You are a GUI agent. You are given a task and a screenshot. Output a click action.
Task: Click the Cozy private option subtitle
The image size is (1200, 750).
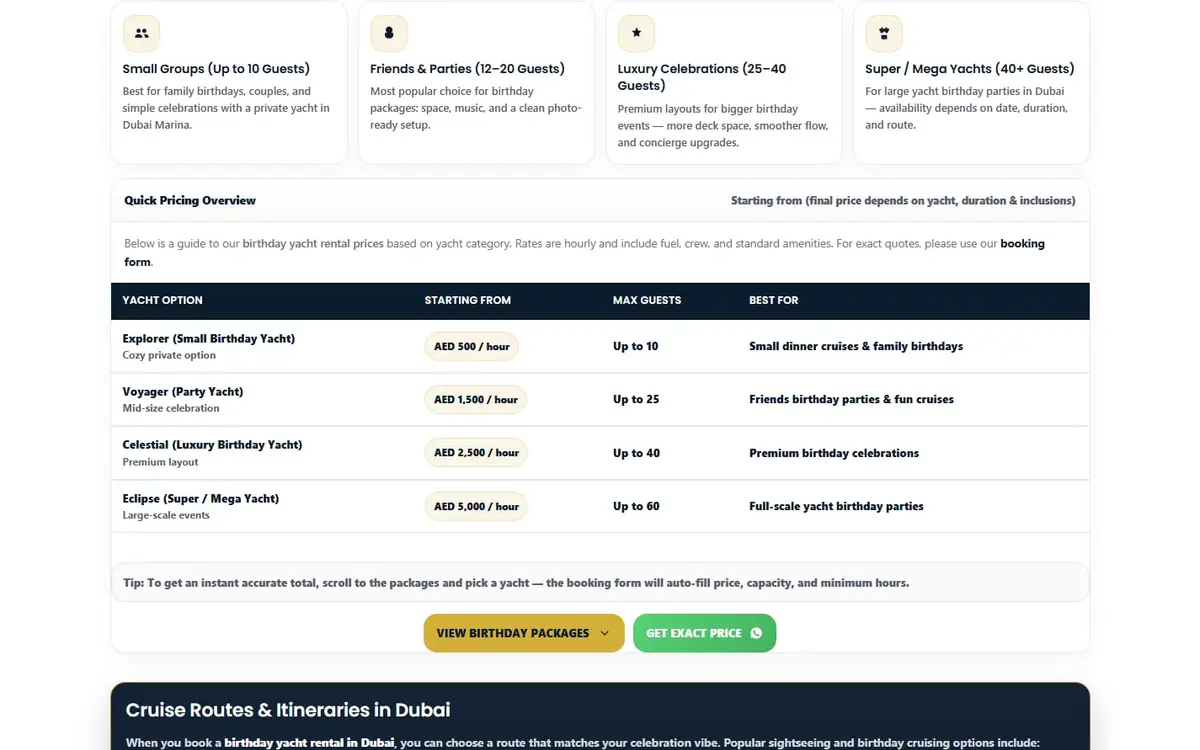point(169,355)
